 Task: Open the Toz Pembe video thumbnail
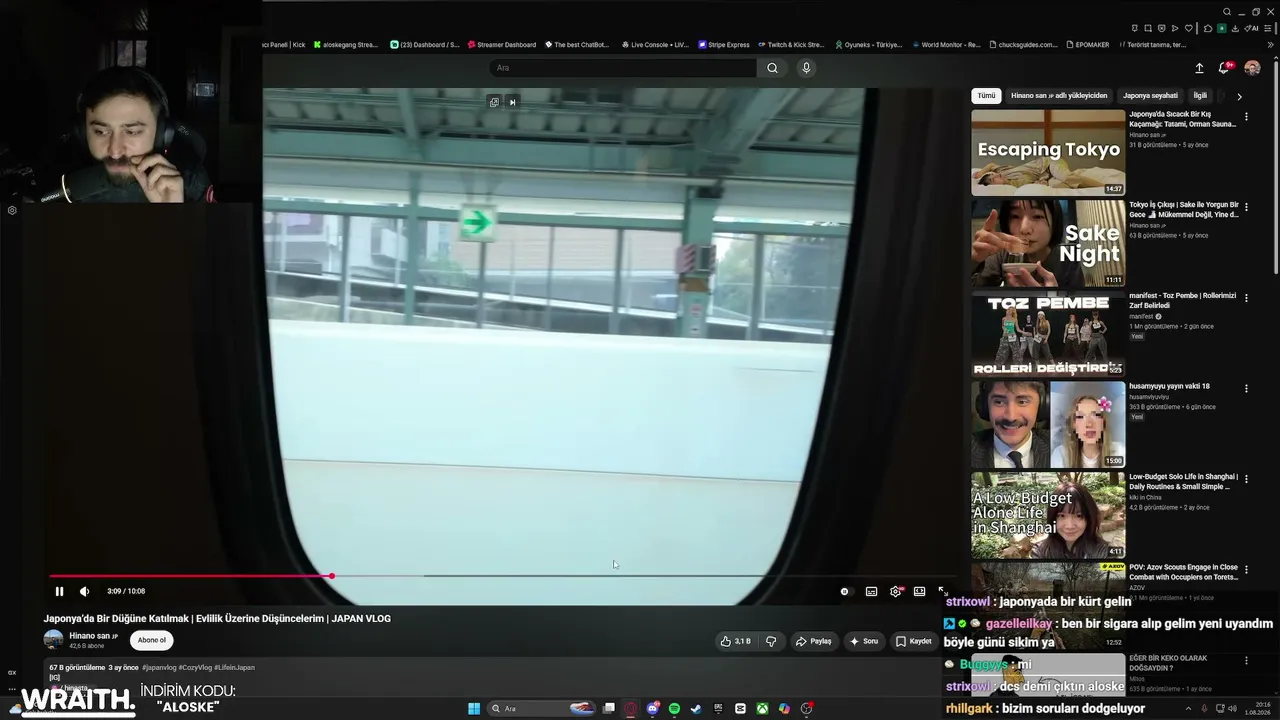point(1048,334)
